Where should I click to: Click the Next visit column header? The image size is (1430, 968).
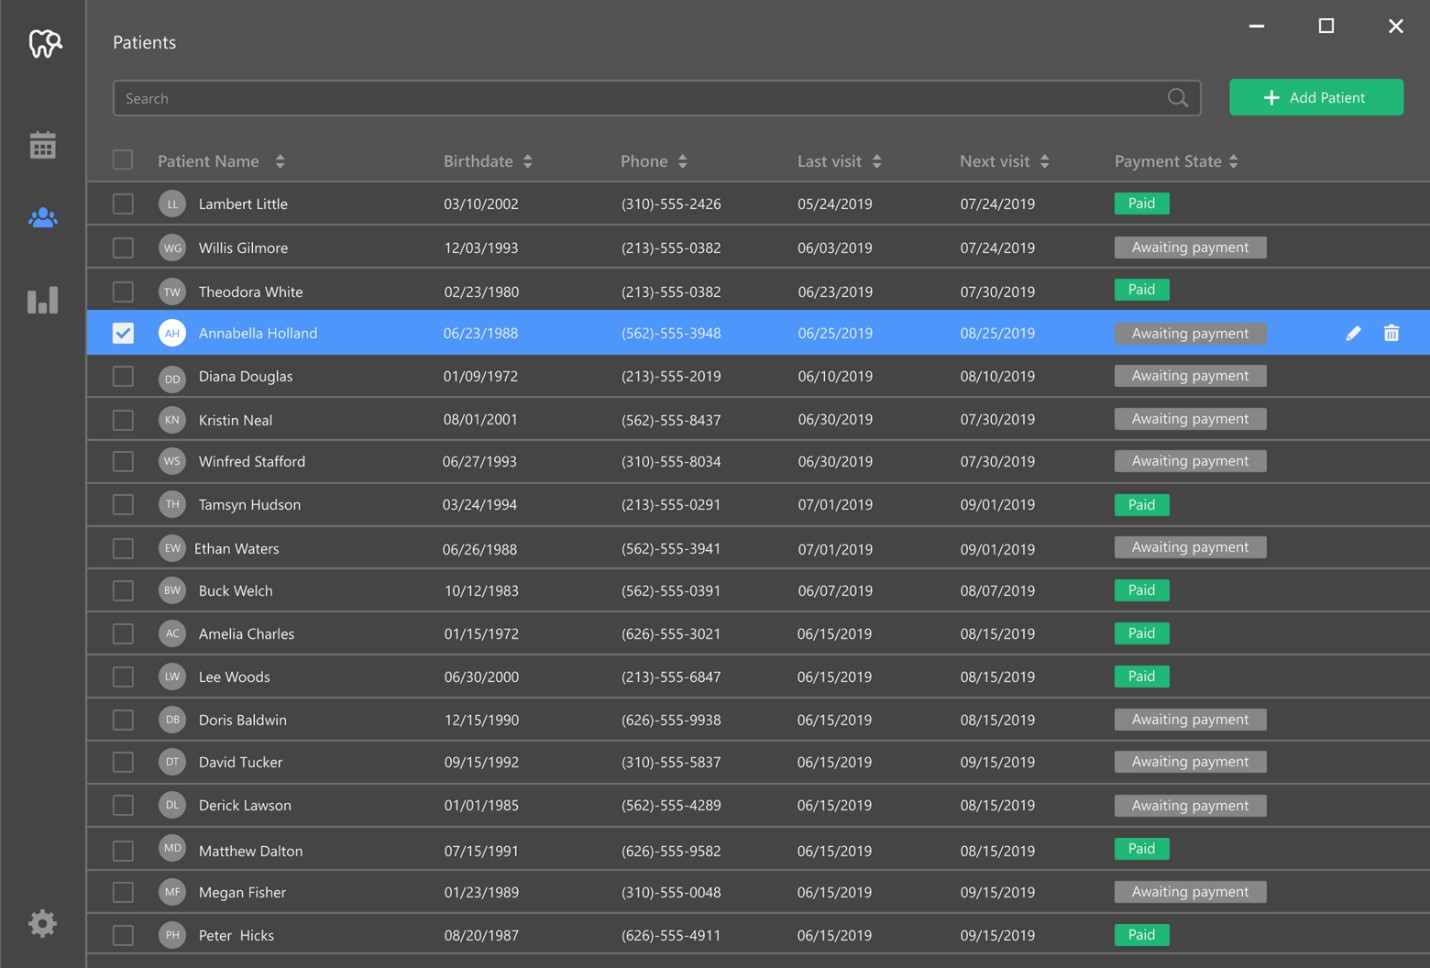[994, 161]
